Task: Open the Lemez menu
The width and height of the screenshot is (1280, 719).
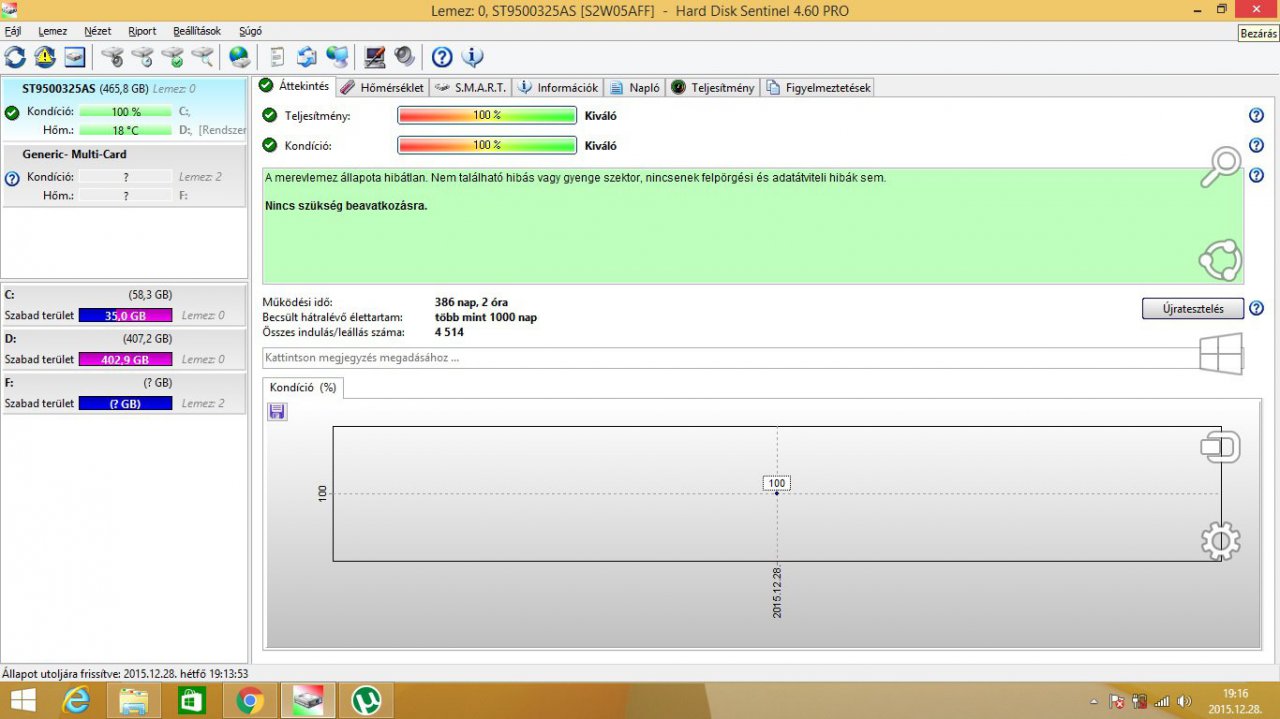Action: 53,31
